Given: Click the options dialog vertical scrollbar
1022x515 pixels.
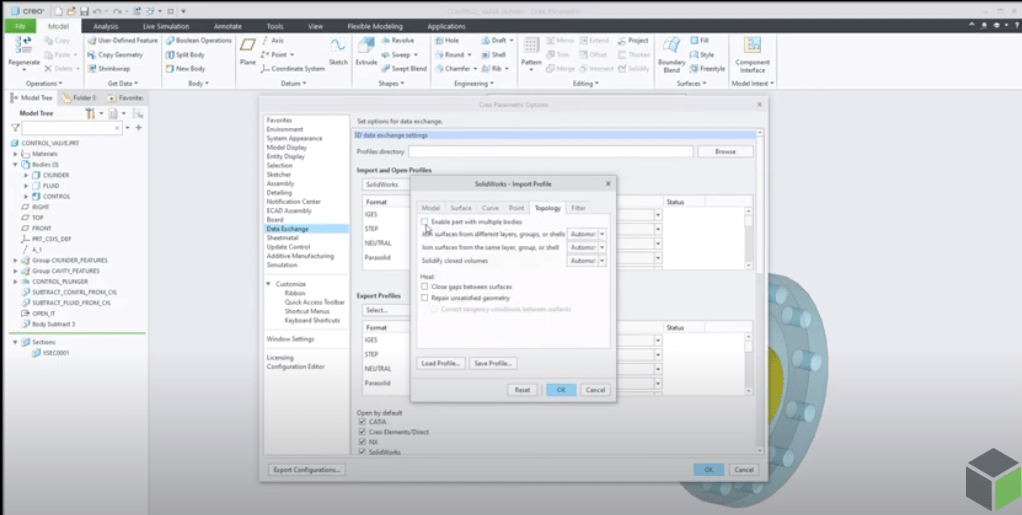Looking at the screenshot, I should coord(760,200).
